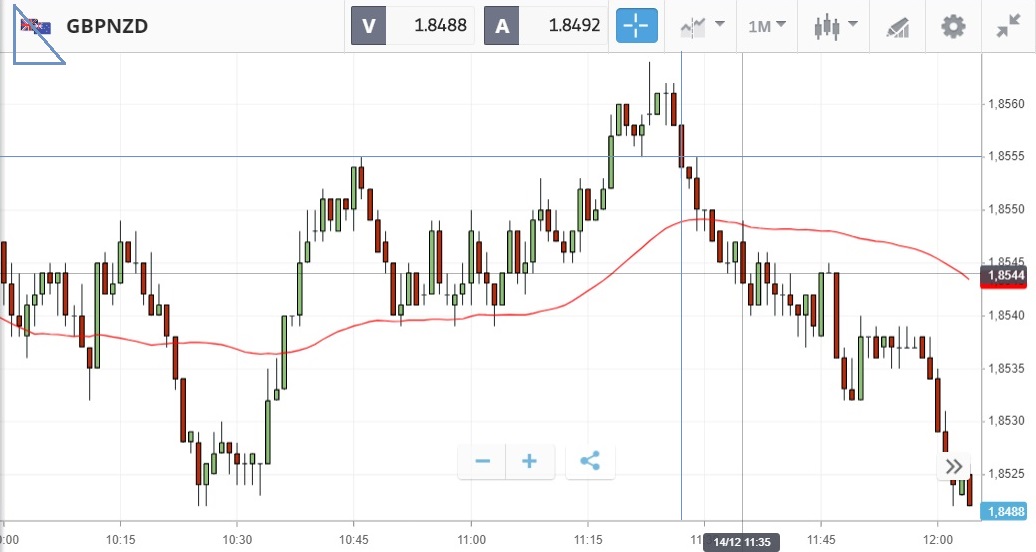Open the candlestick chart type dropdown
Viewport: 1036px width, 552px height.
click(835, 26)
